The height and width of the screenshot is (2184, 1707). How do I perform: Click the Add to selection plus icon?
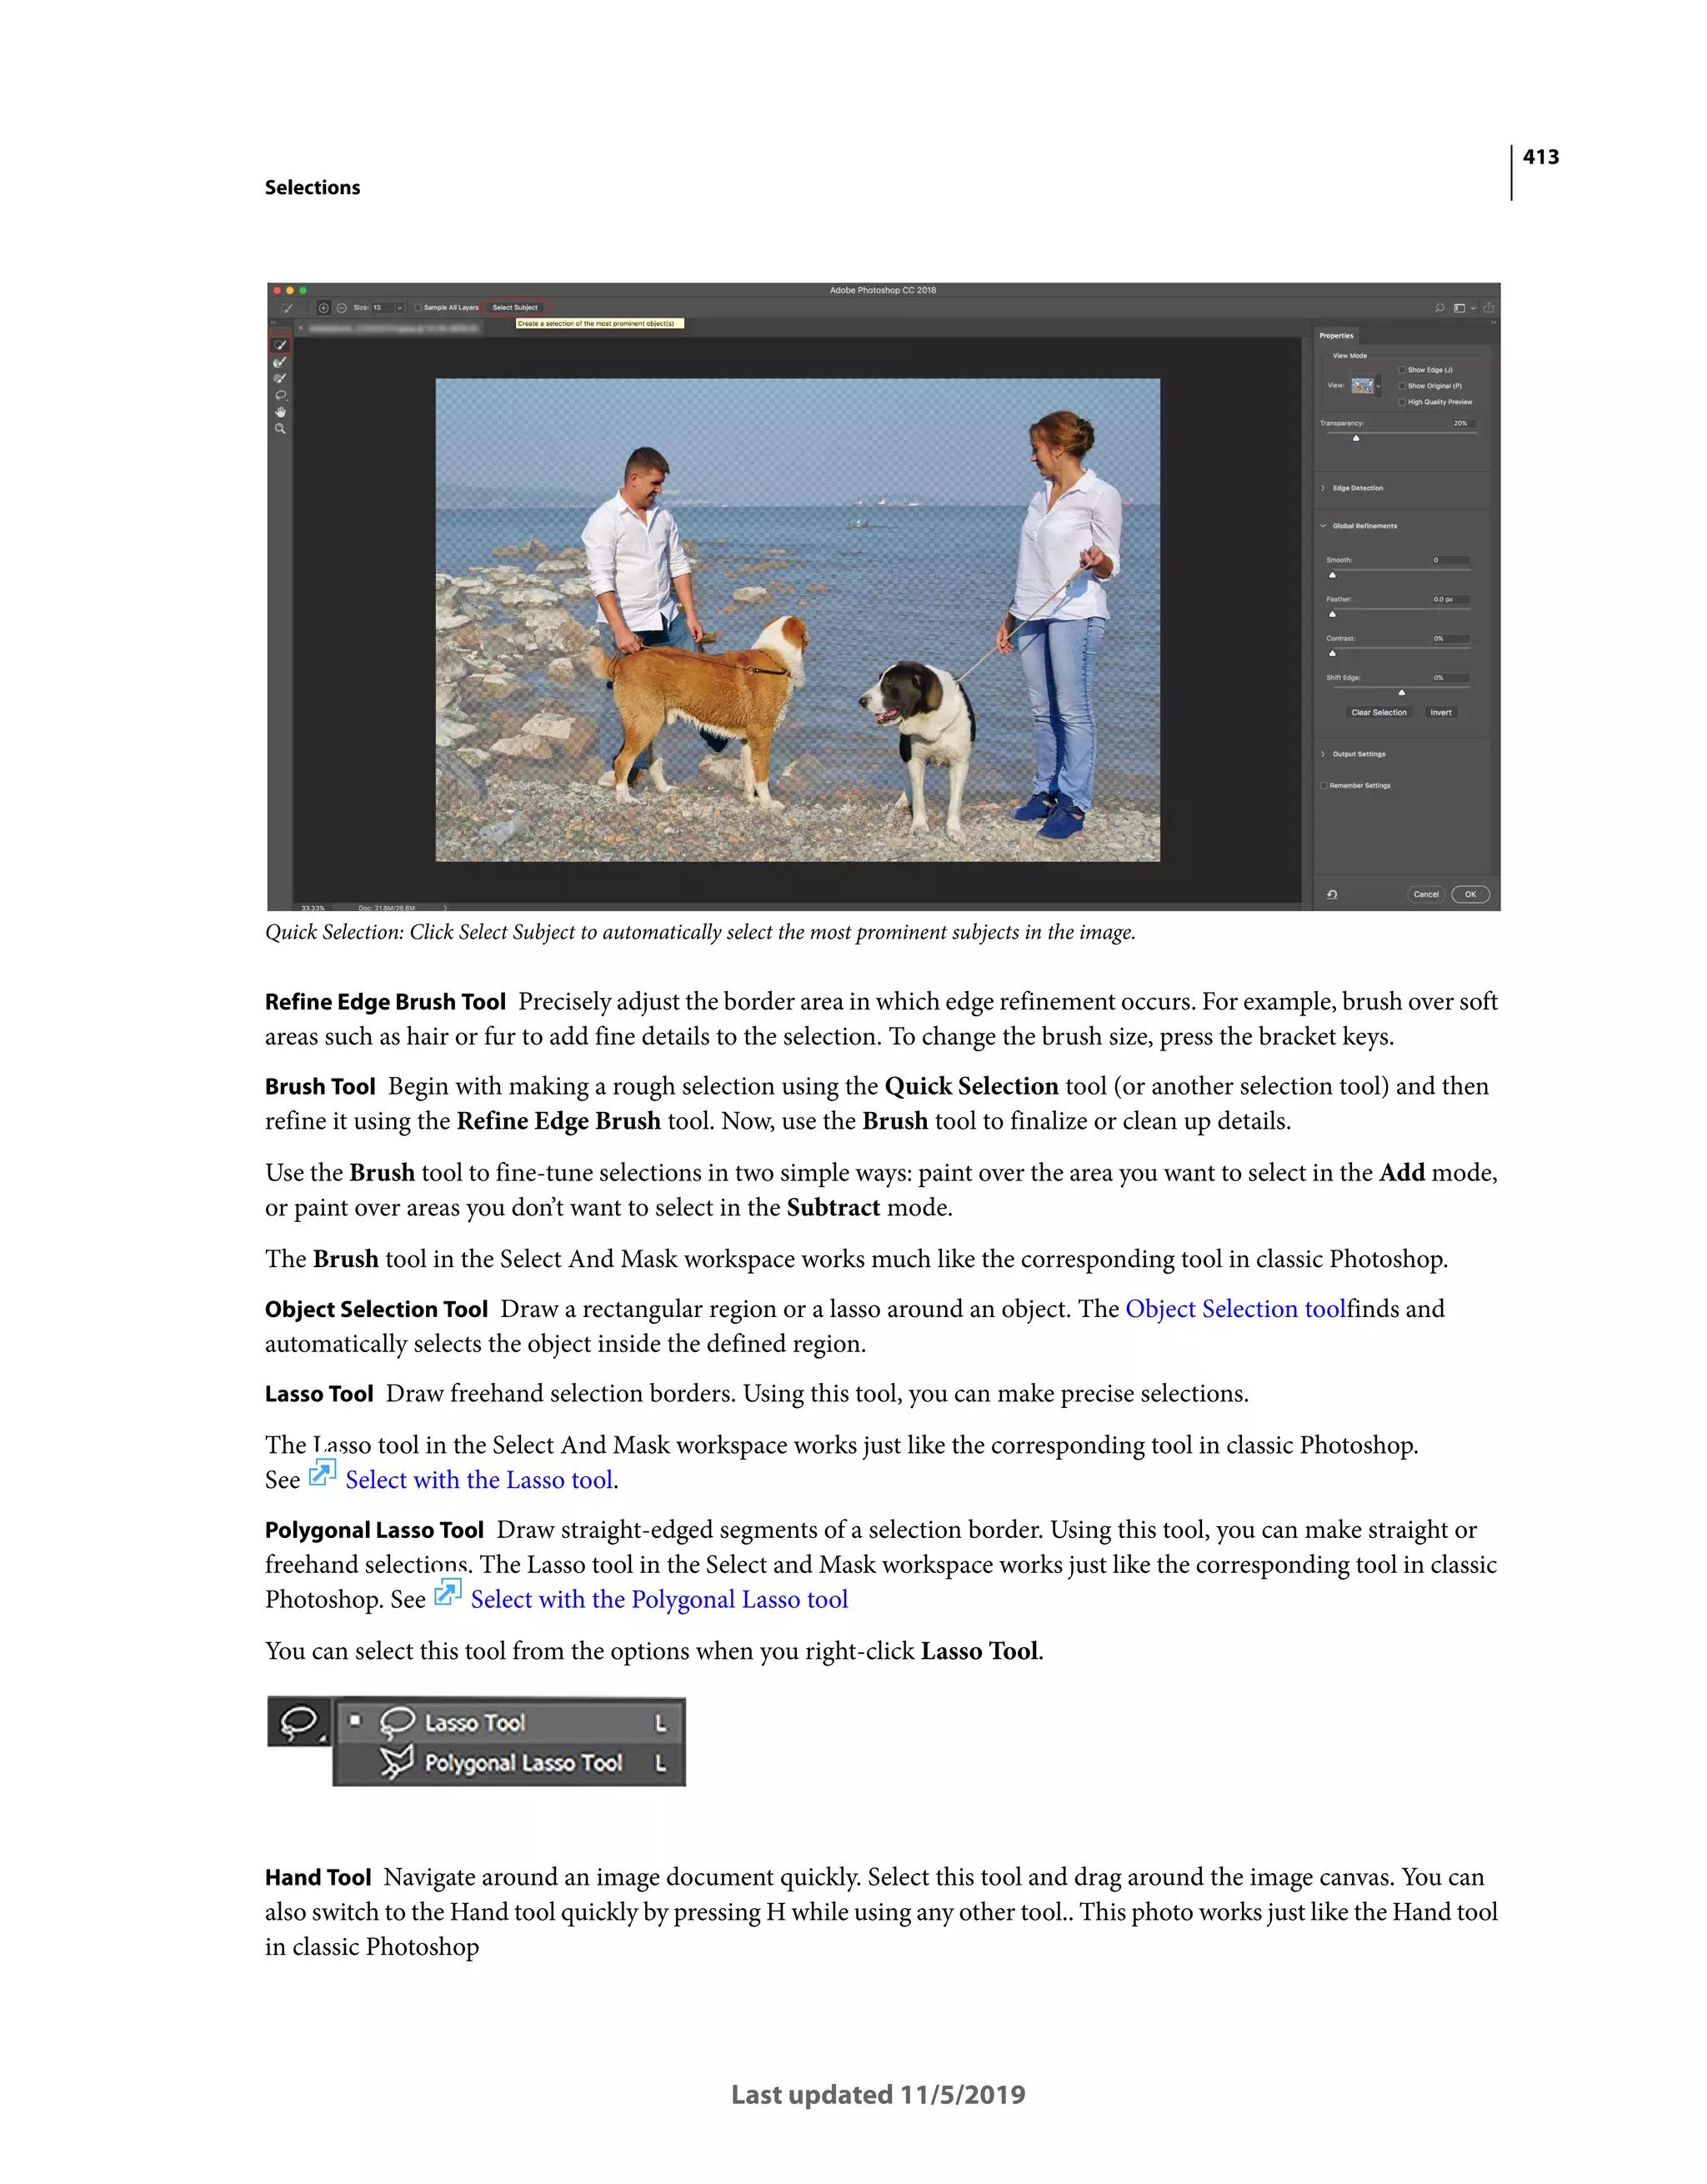click(x=324, y=308)
